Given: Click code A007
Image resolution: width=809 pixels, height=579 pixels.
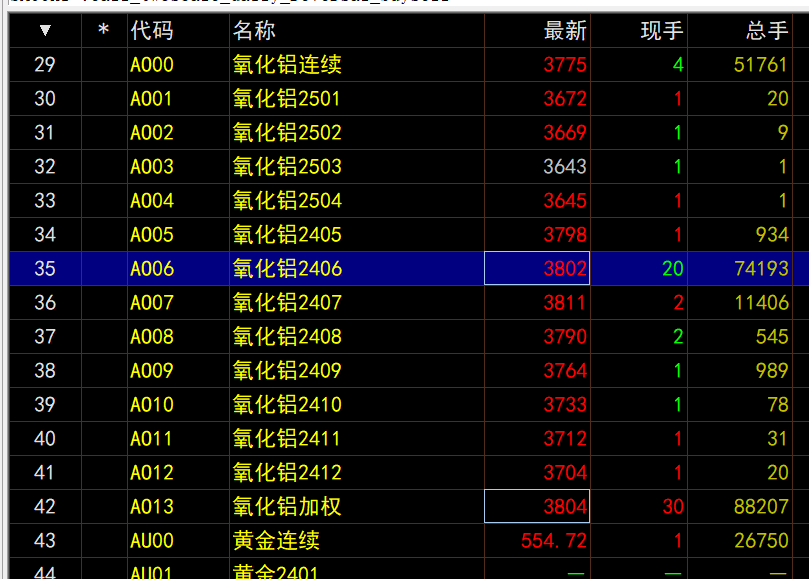Looking at the screenshot, I should (x=152, y=302).
